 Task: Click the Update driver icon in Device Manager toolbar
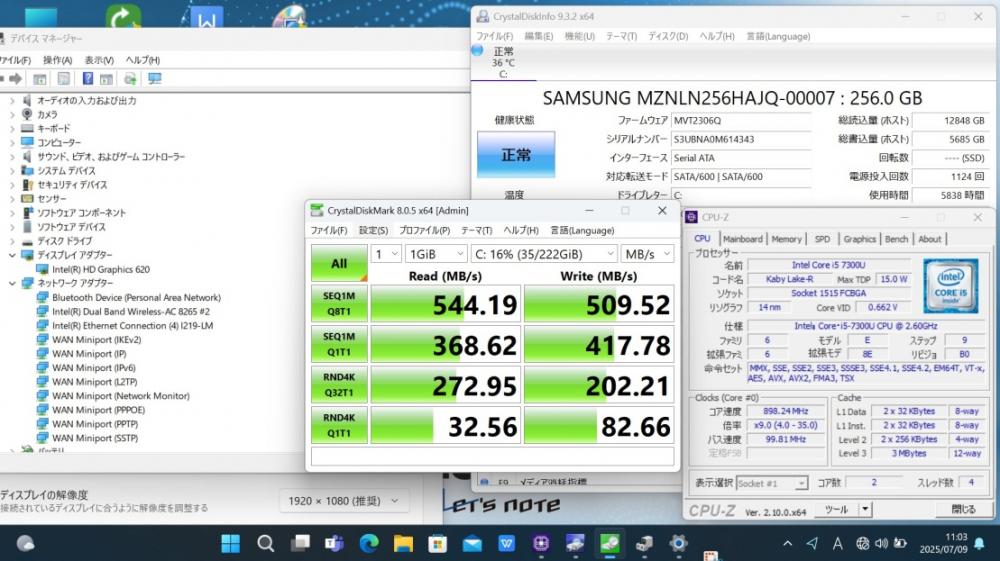pyautogui.click(x=130, y=79)
